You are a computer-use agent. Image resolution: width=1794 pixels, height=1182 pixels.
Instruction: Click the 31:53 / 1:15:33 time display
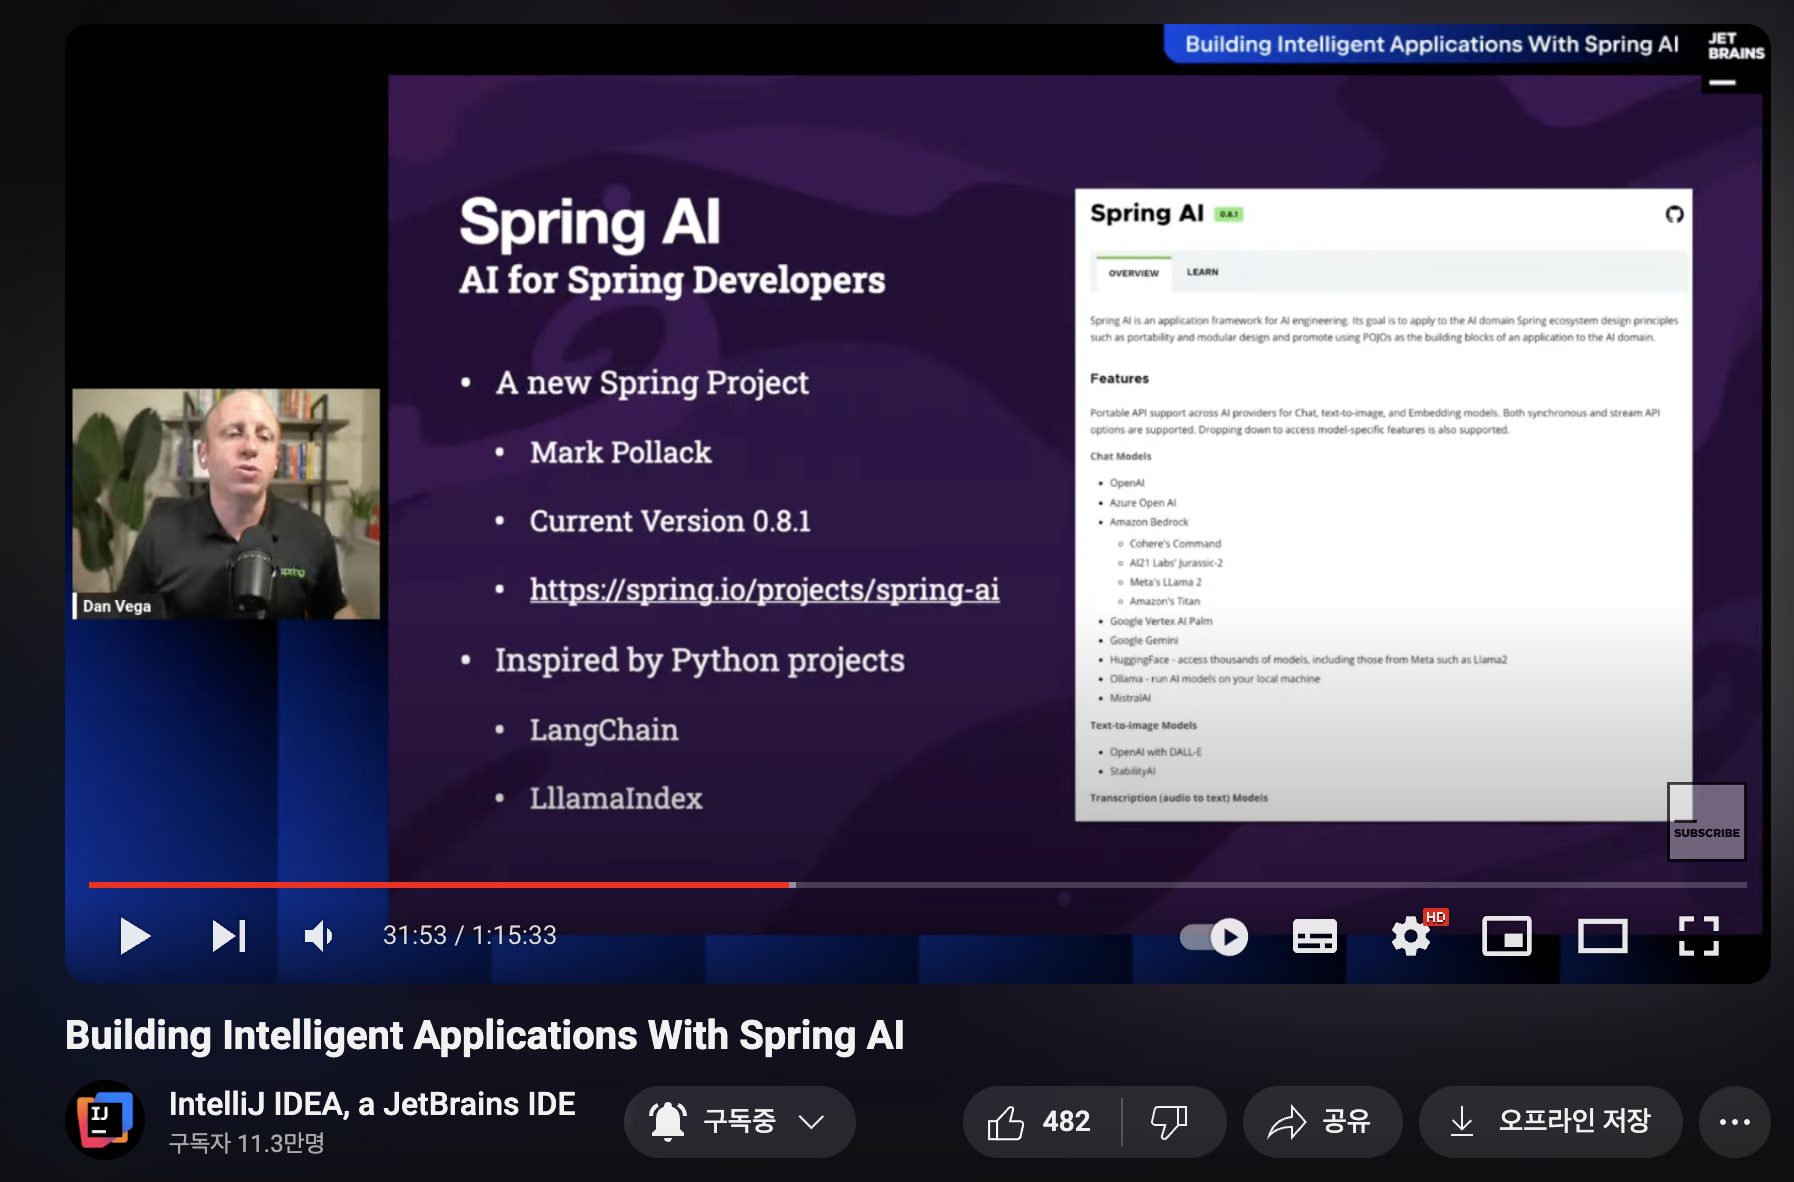(470, 936)
